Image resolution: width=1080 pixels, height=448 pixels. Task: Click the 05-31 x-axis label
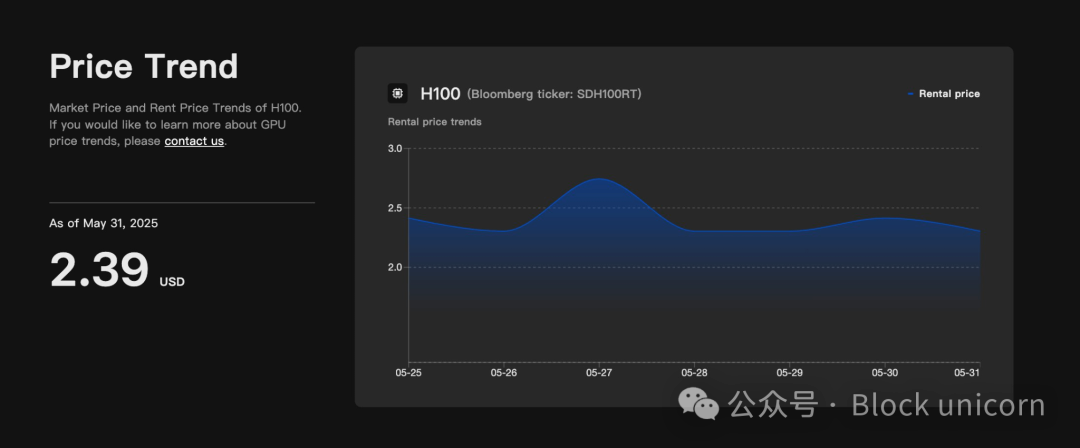(966, 373)
